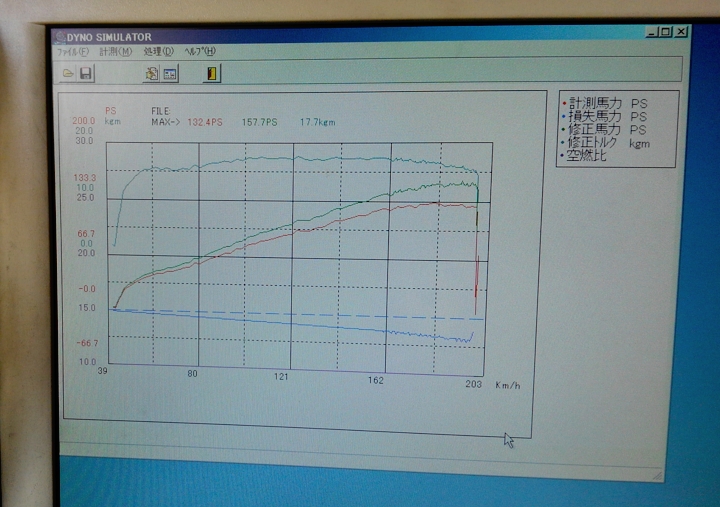This screenshot has height=507, width=720.
Task: Click the open file folder icon
Action: tap(69, 73)
